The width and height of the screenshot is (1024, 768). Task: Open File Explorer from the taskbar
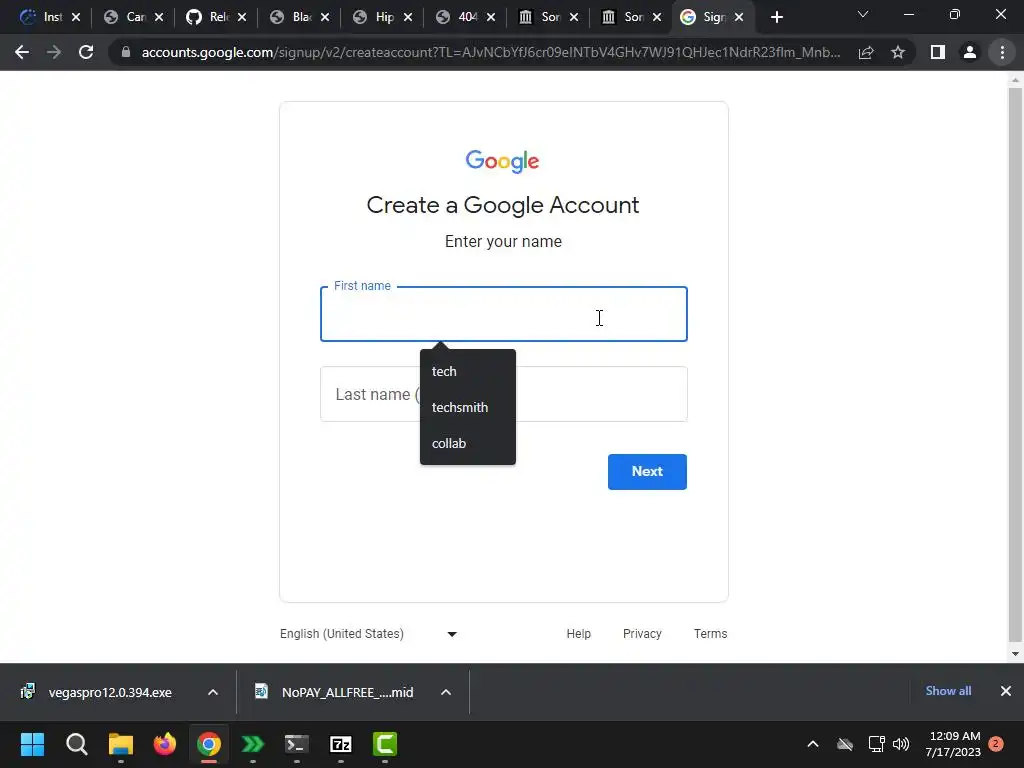(121, 744)
